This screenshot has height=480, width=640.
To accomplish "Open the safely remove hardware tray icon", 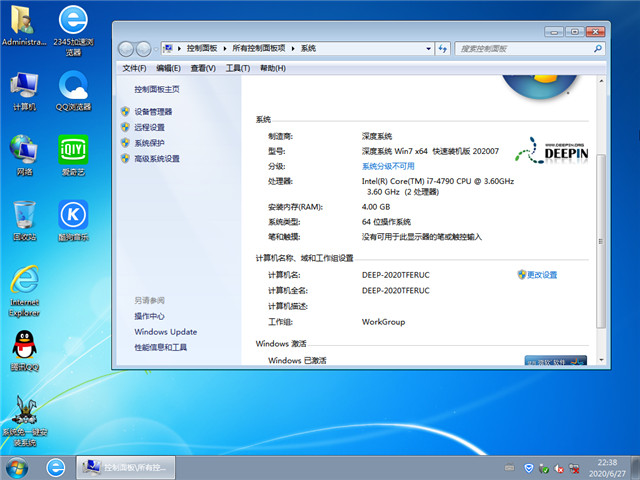I will 544,468.
